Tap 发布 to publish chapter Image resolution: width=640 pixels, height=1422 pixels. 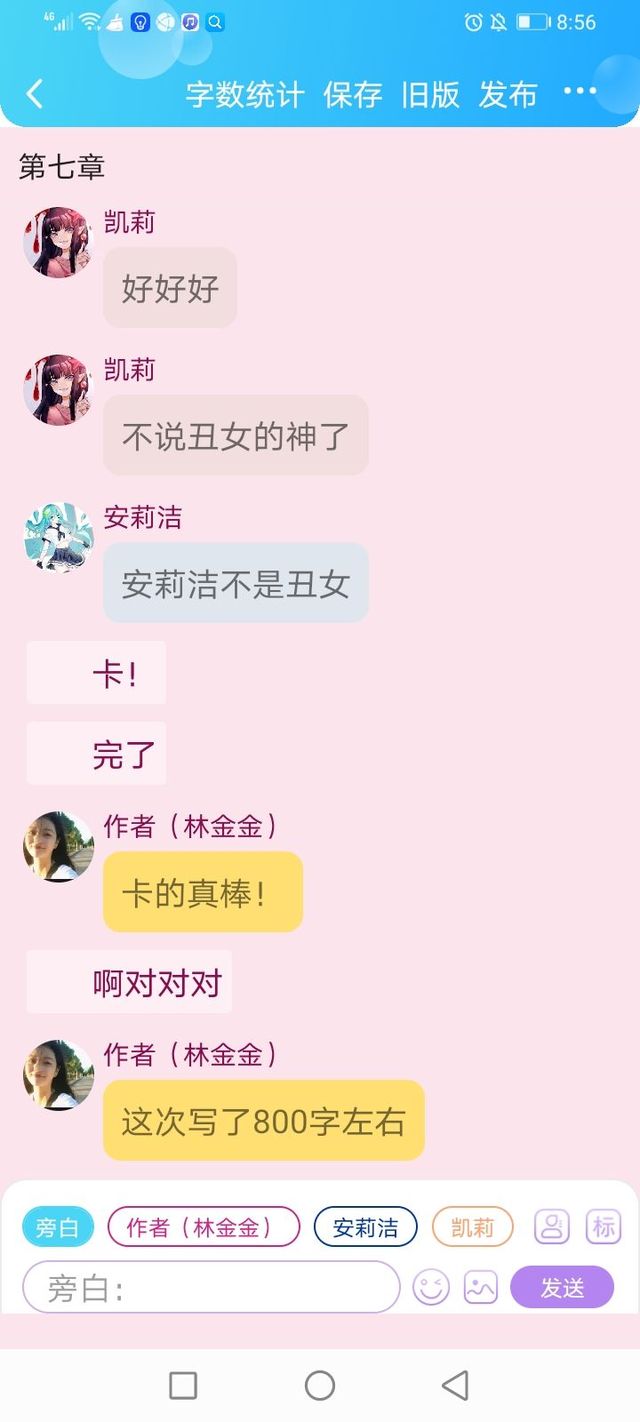[x=508, y=94]
